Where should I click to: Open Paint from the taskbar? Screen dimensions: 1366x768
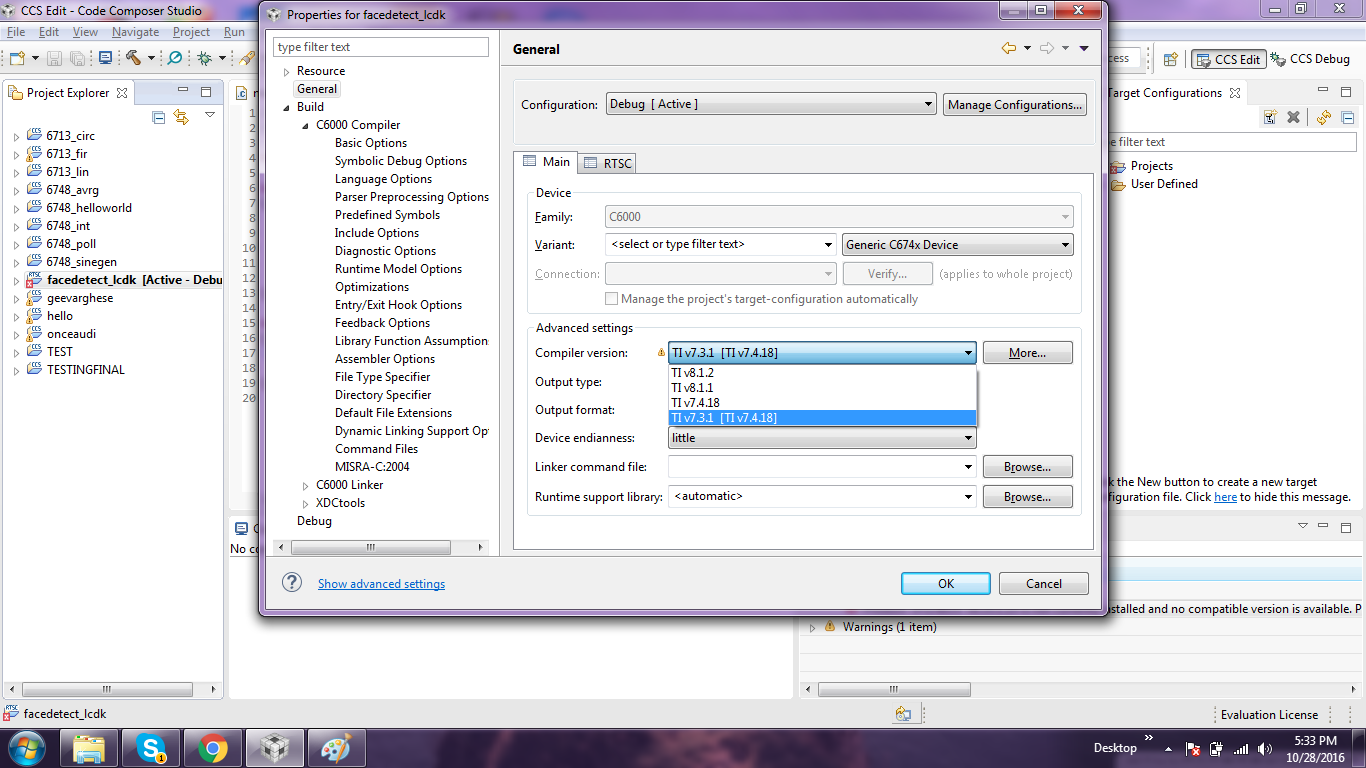[335, 747]
